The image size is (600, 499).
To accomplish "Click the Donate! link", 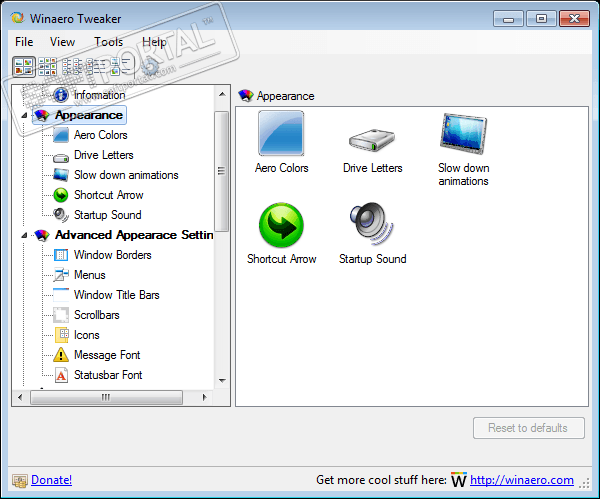I will click(51, 480).
